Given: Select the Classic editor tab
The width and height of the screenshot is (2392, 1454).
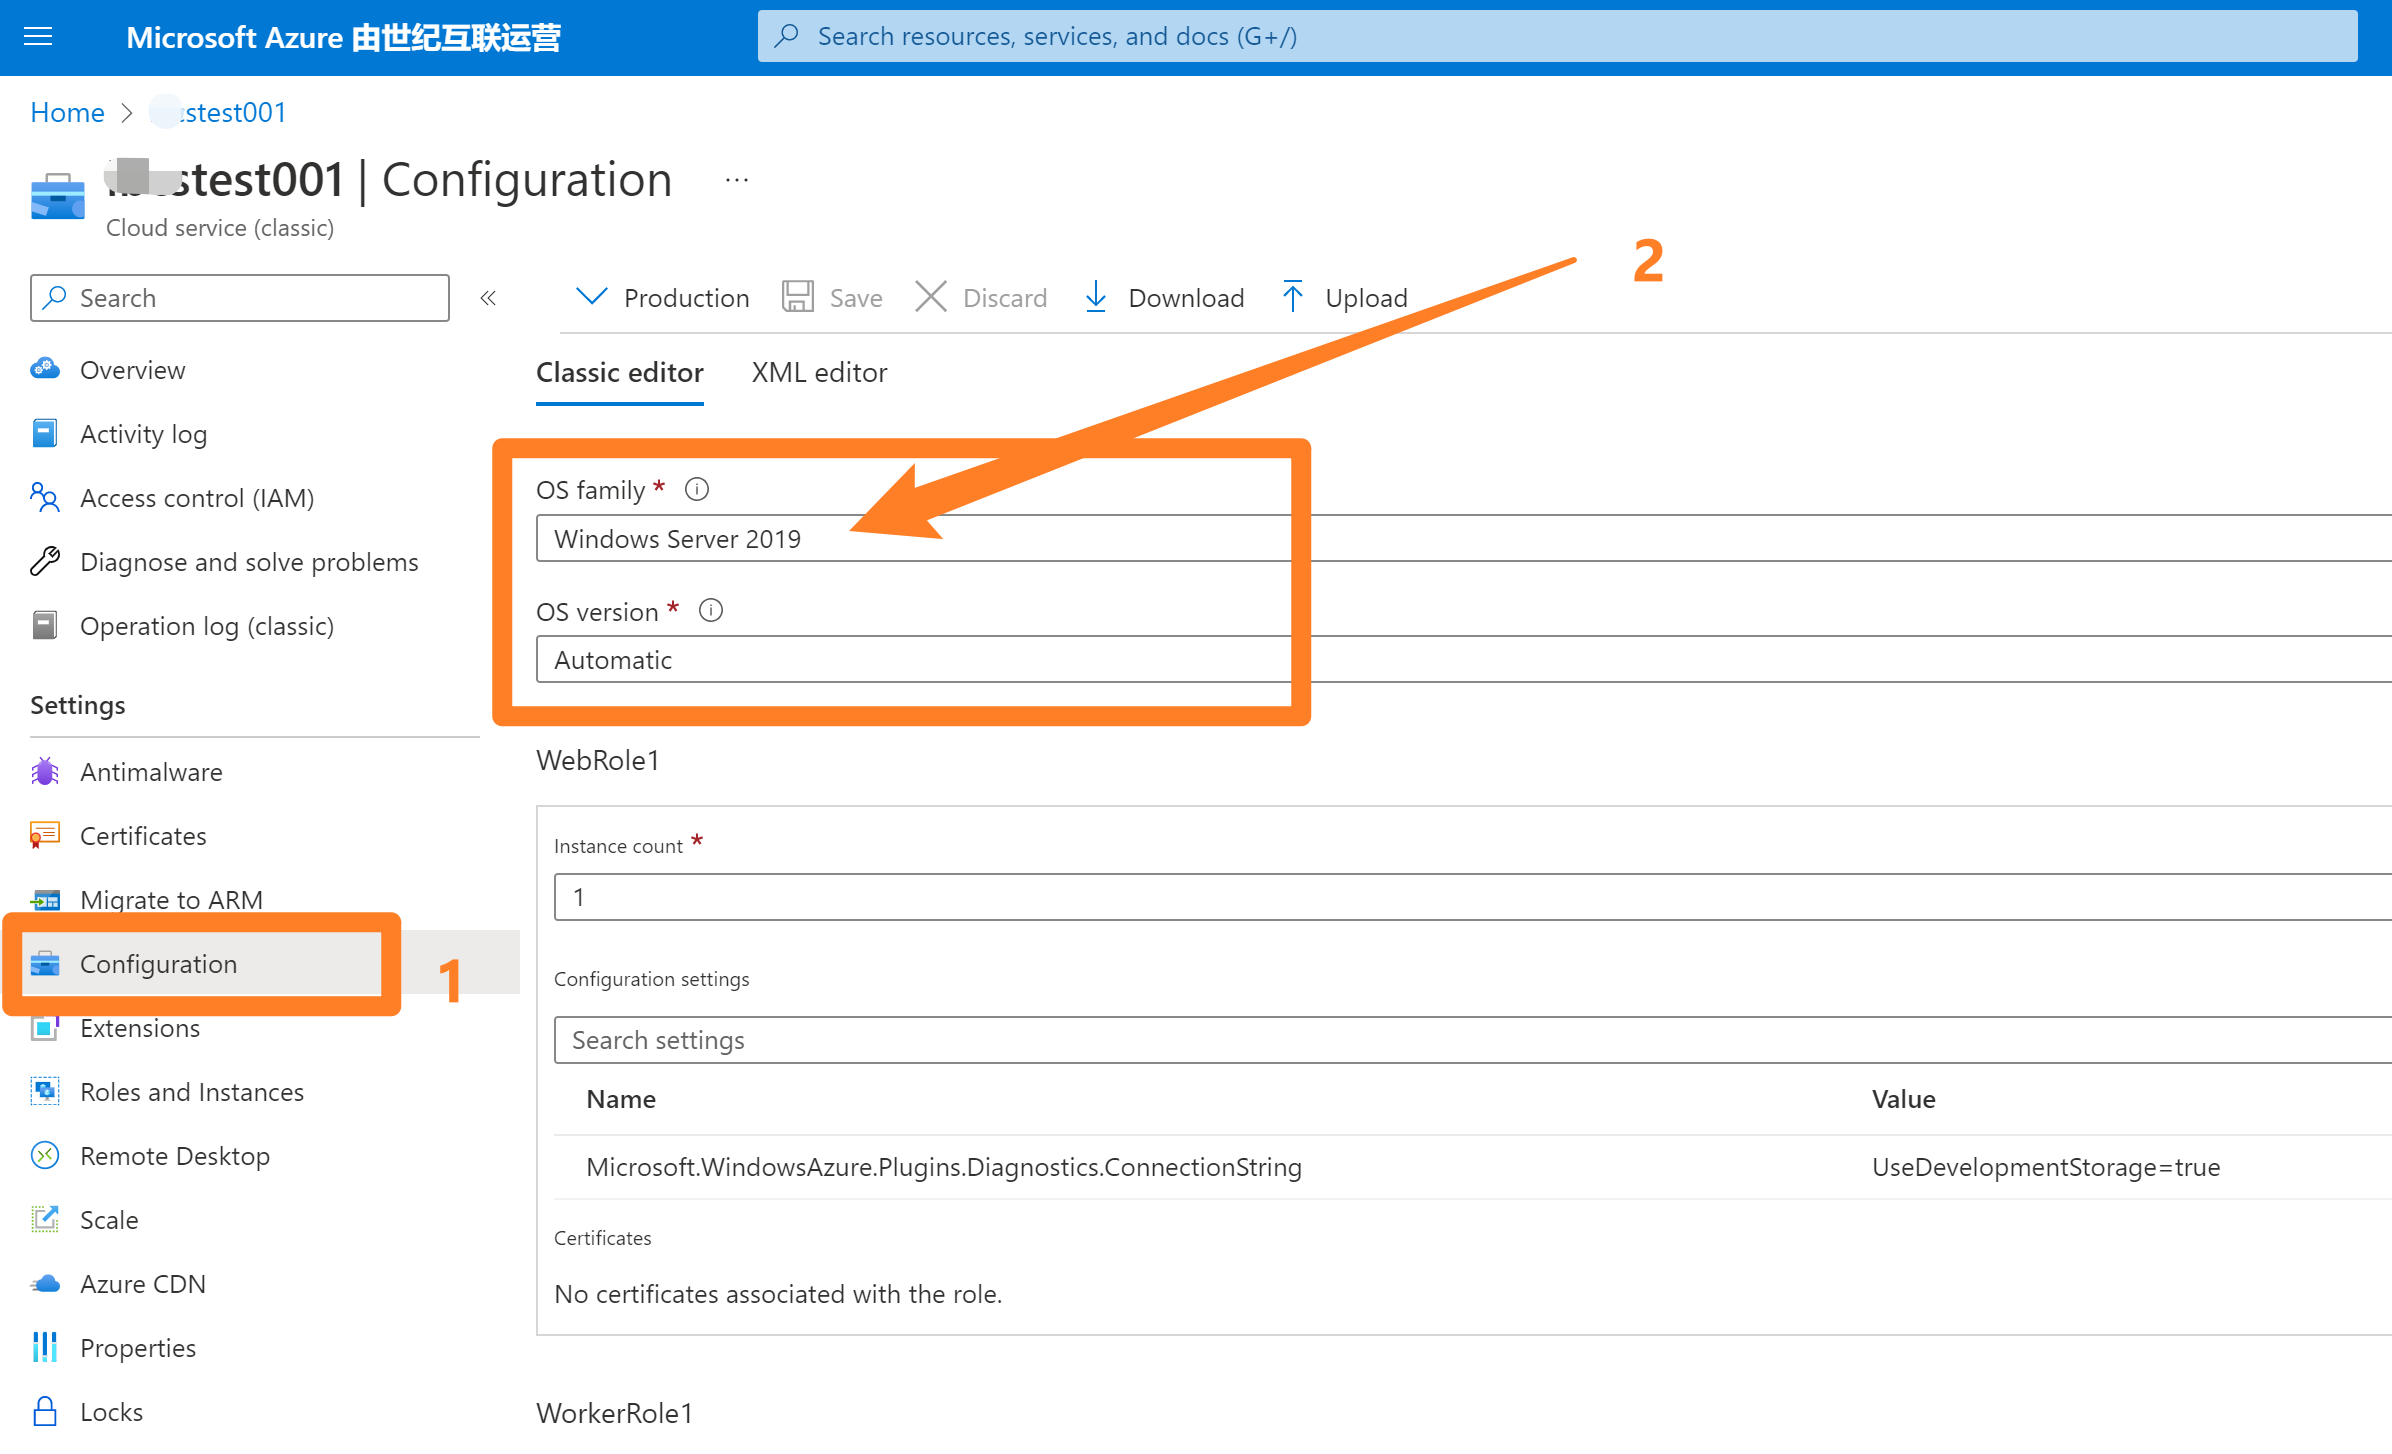Looking at the screenshot, I should pyautogui.click(x=619, y=372).
